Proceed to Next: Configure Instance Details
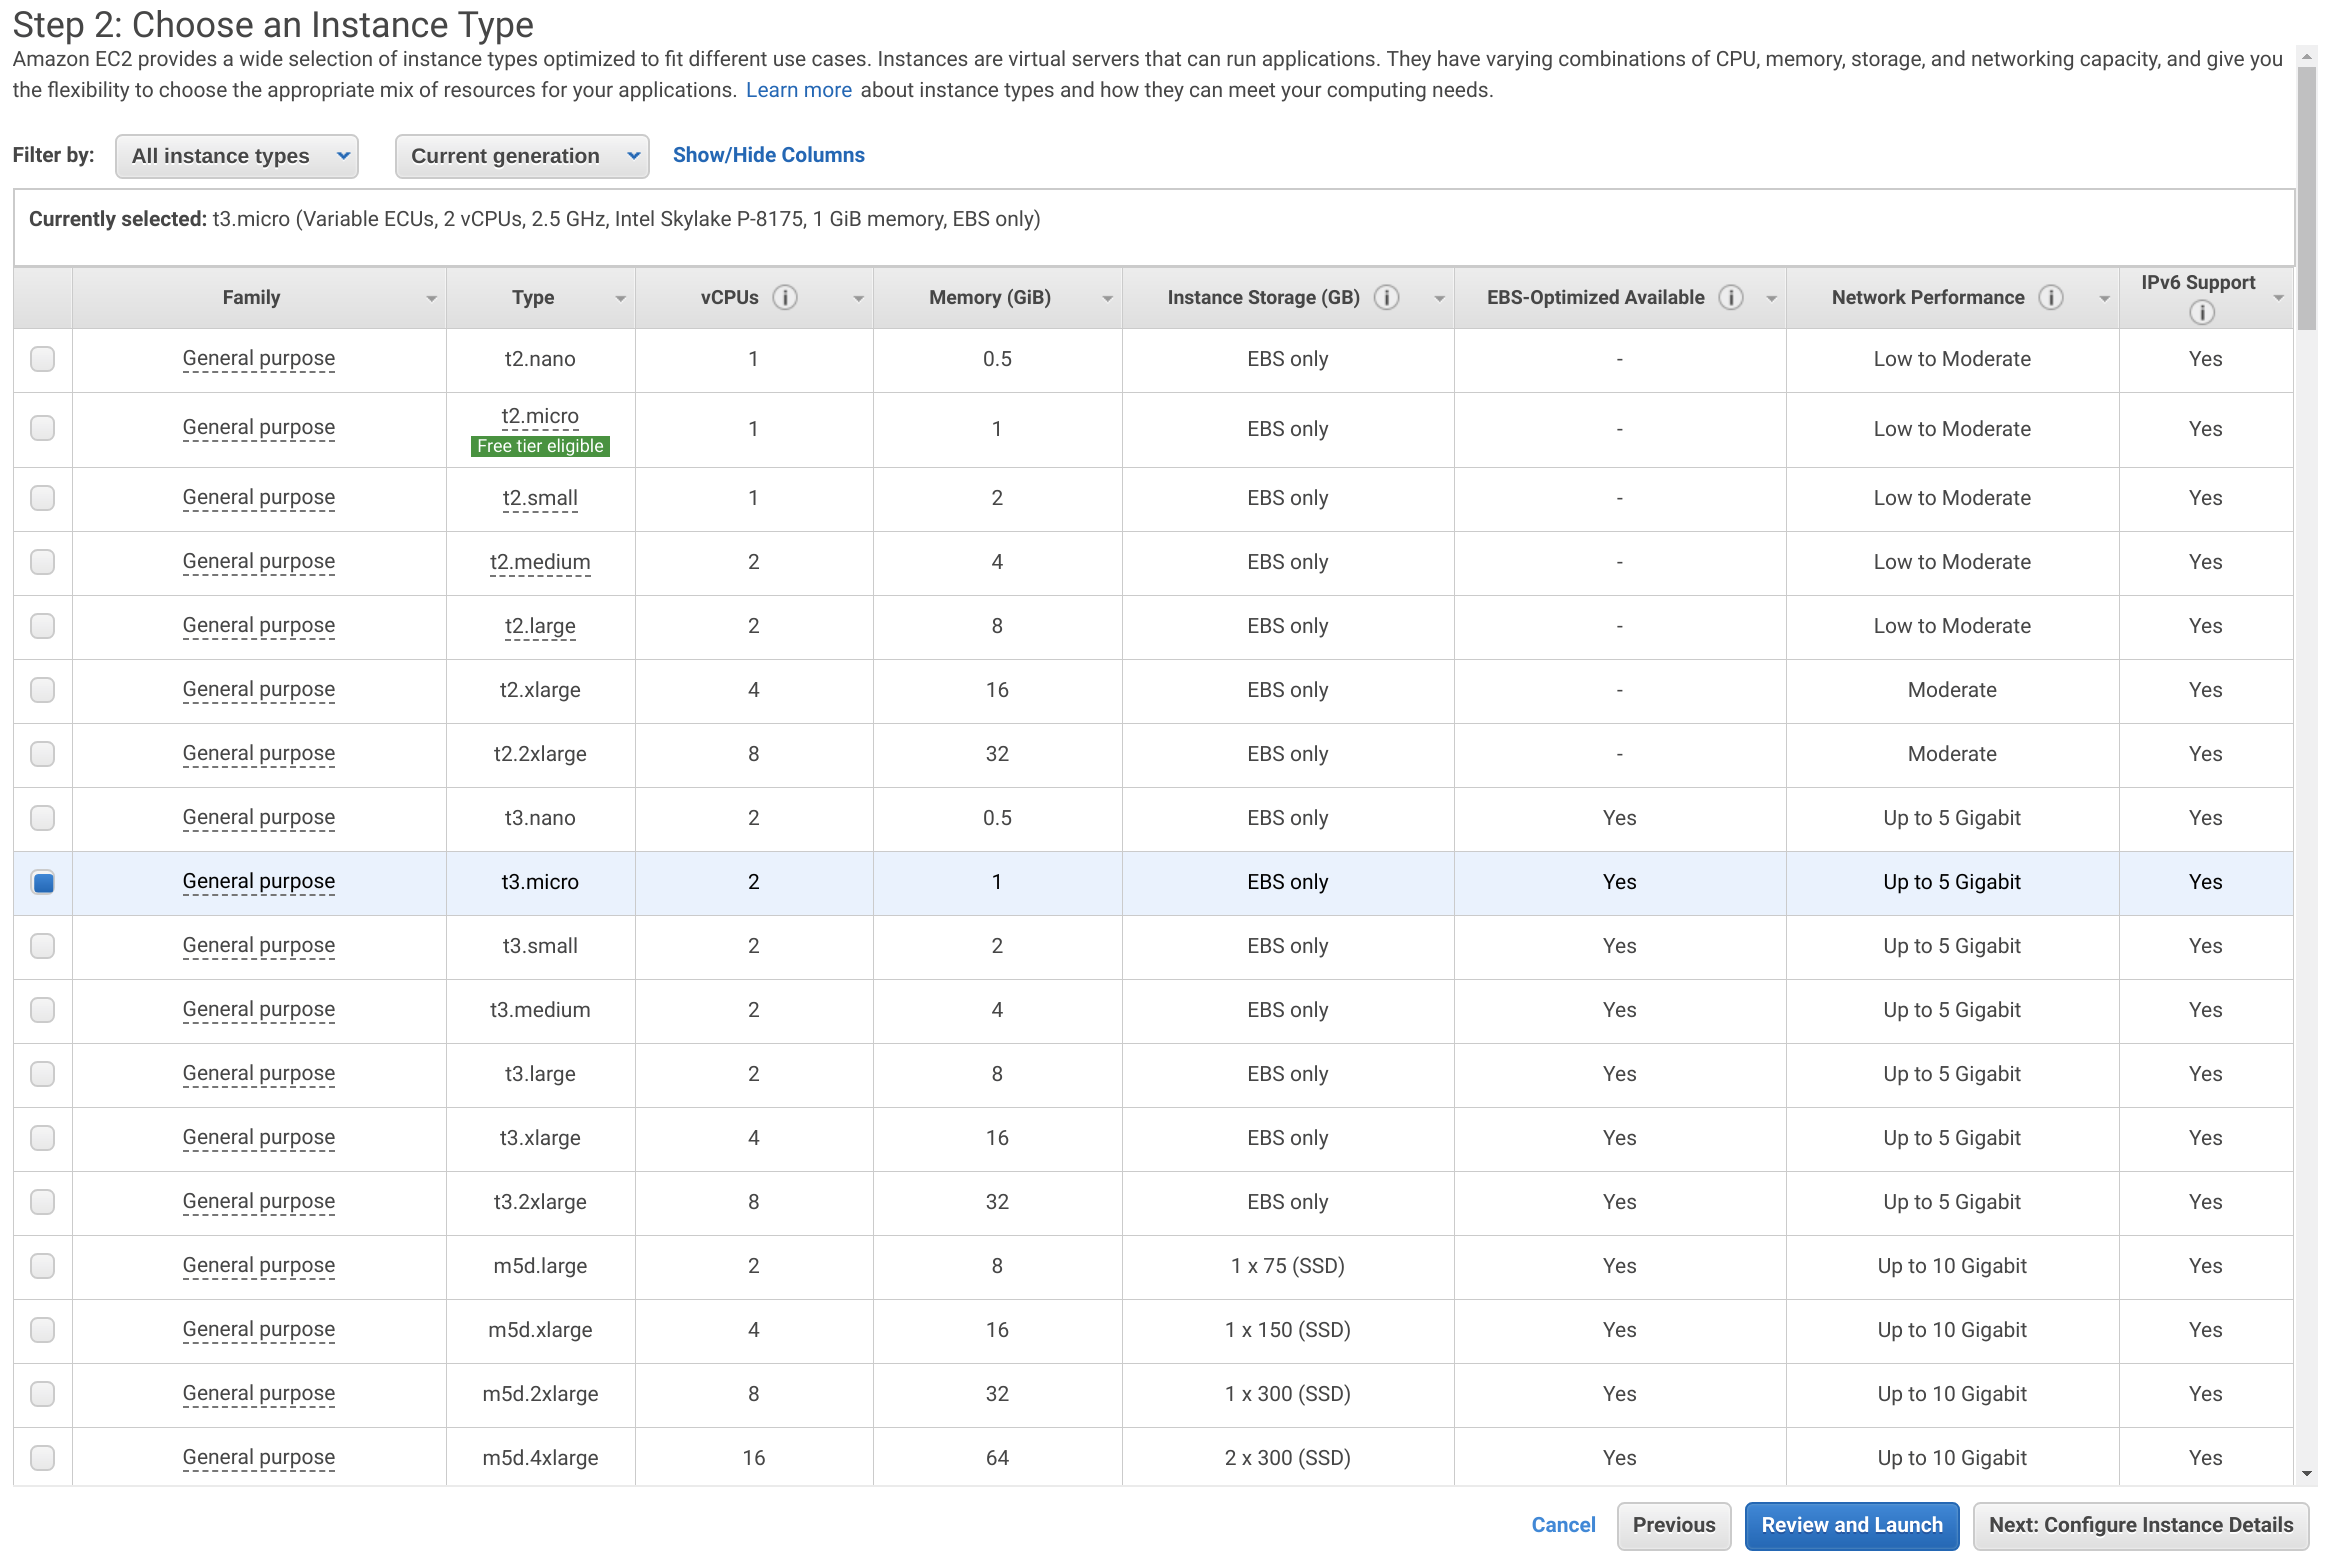Viewport: 2327px width, 1566px height. (x=2141, y=1526)
